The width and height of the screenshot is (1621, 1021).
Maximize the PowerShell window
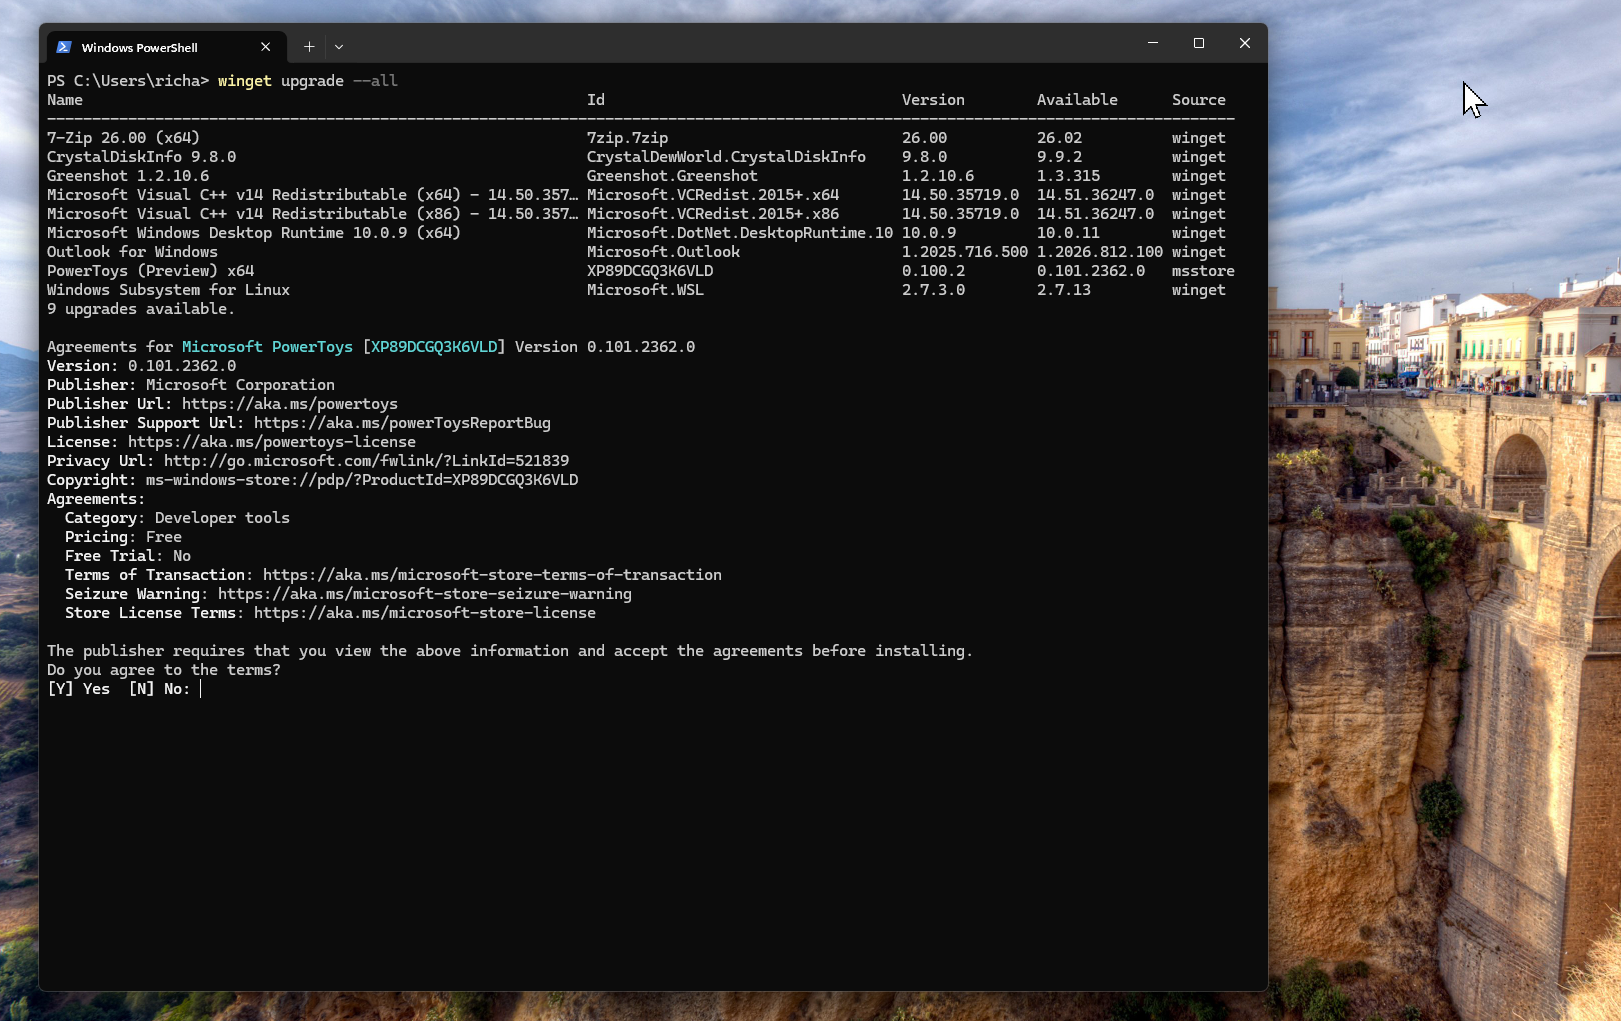1199,43
